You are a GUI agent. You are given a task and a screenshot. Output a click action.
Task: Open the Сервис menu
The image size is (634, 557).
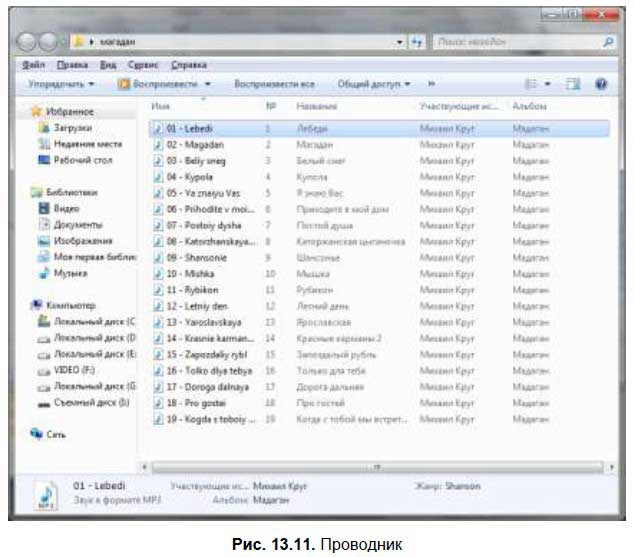tap(143, 65)
